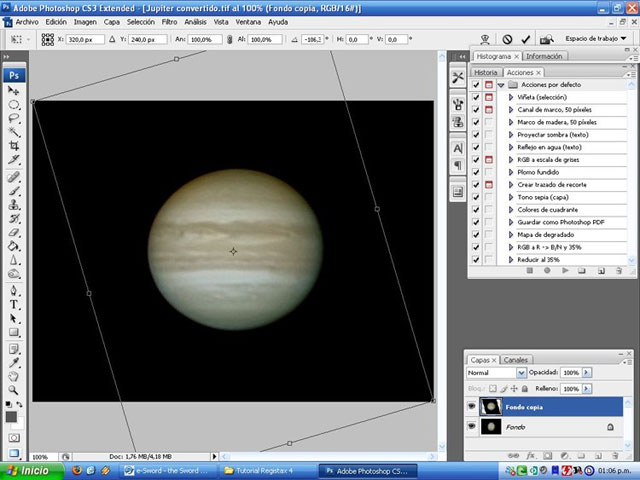Image resolution: width=640 pixels, height=480 pixels.
Task: Select the Slice tool
Action: point(13,160)
